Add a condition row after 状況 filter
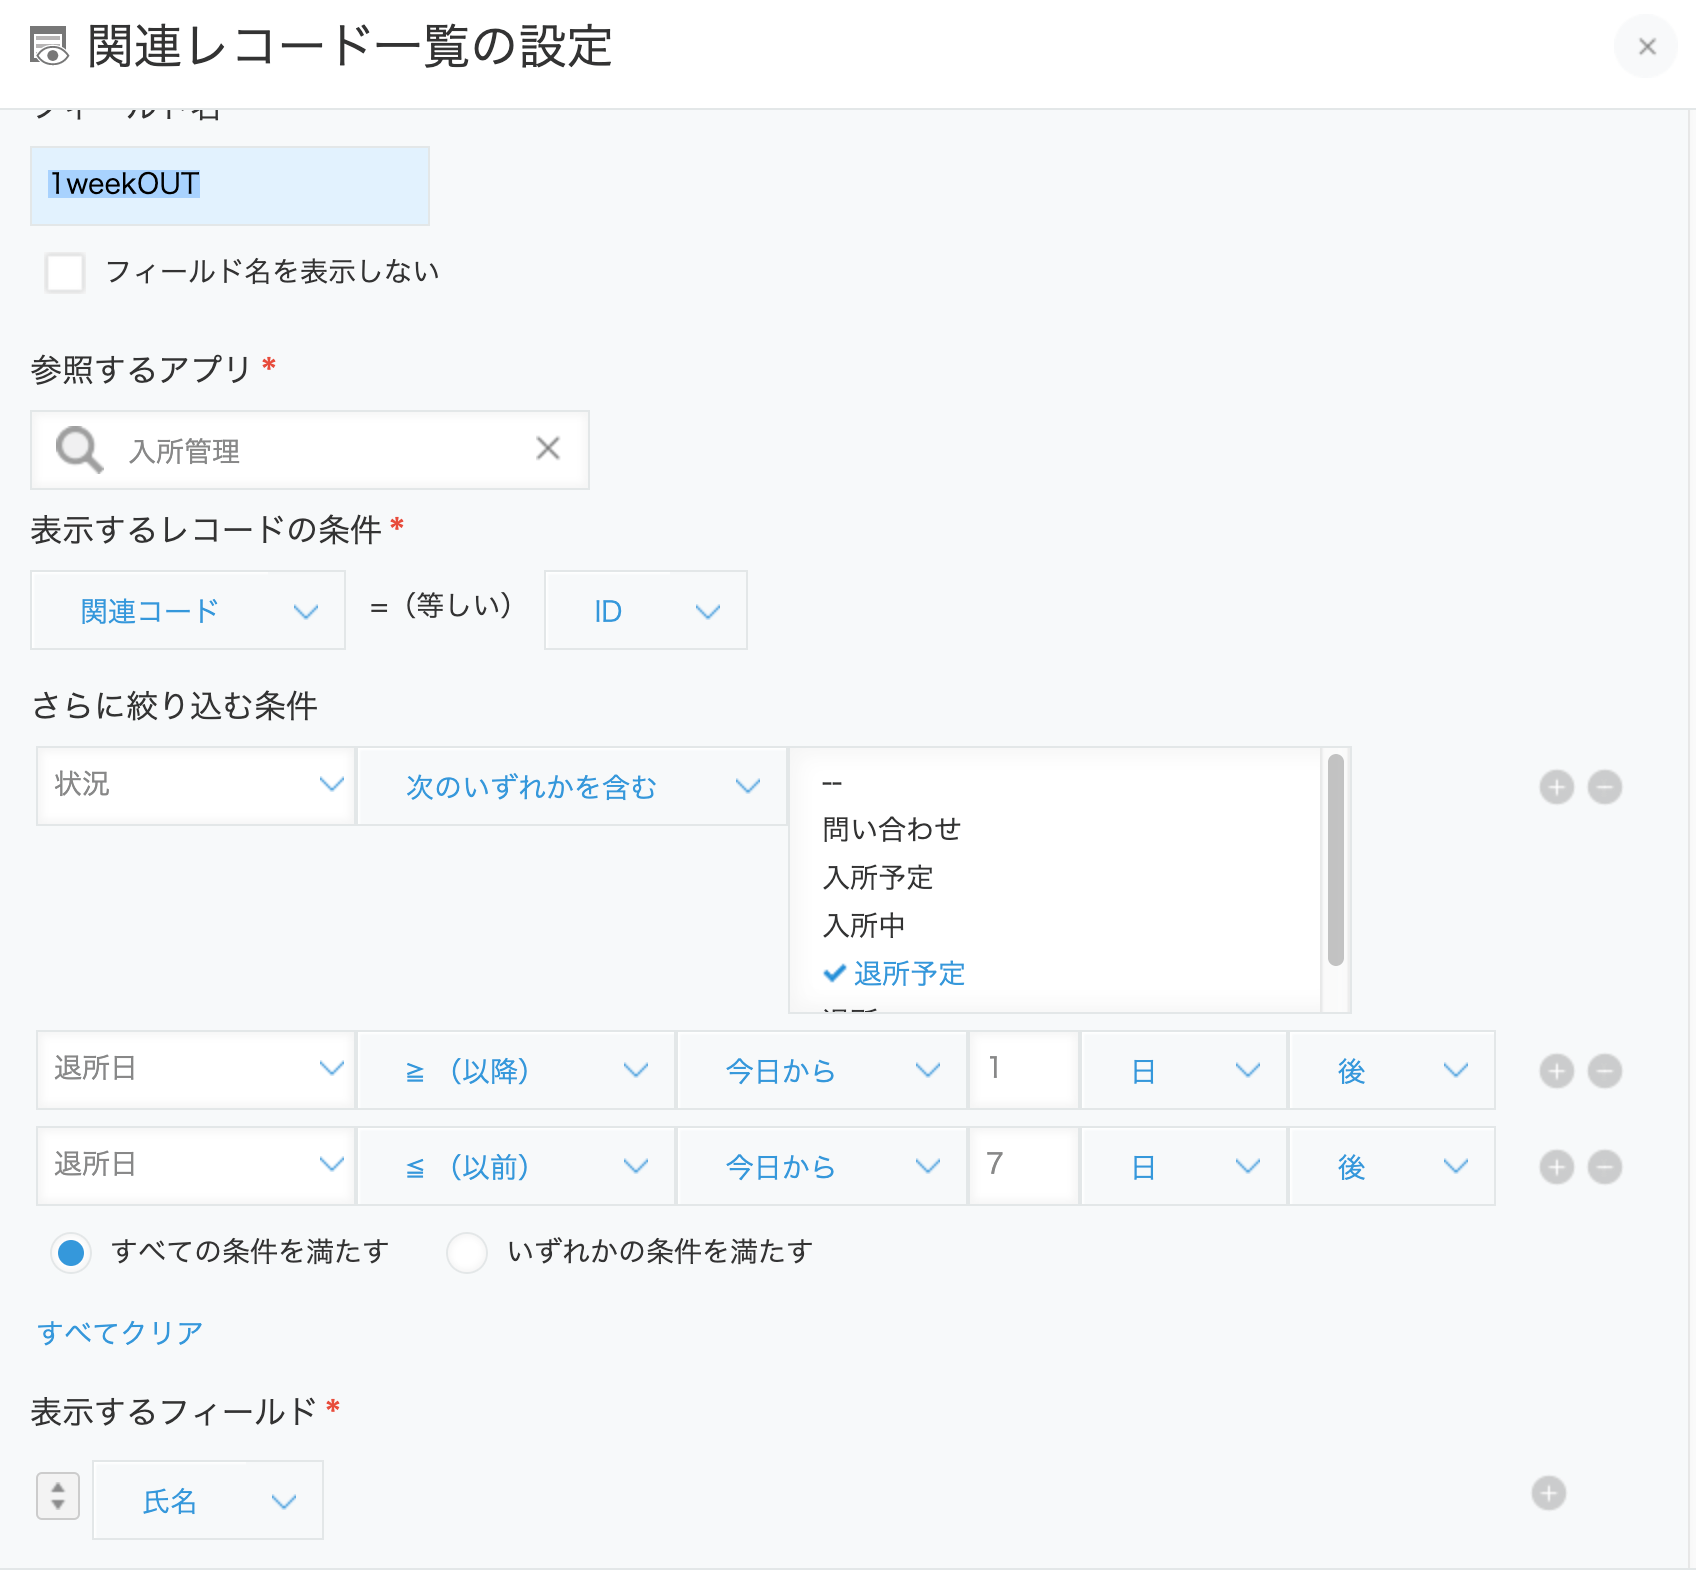Image resolution: width=1696 pixels, height=1570 pixels. (x=1556, y=787)
